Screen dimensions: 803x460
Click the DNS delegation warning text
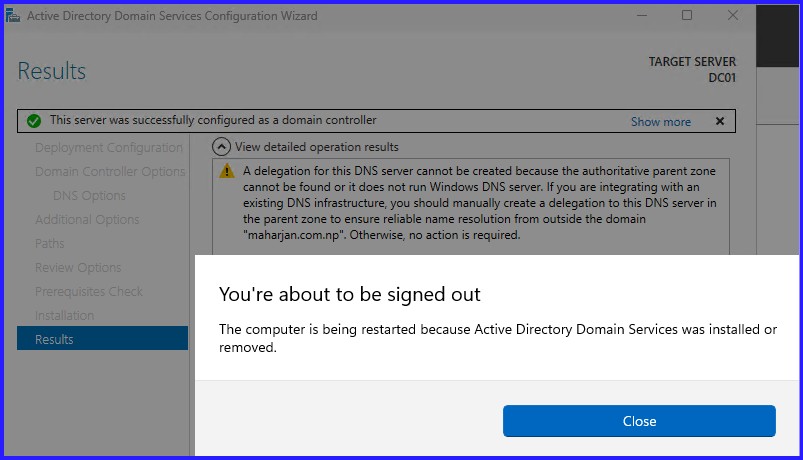coord(479,203)
